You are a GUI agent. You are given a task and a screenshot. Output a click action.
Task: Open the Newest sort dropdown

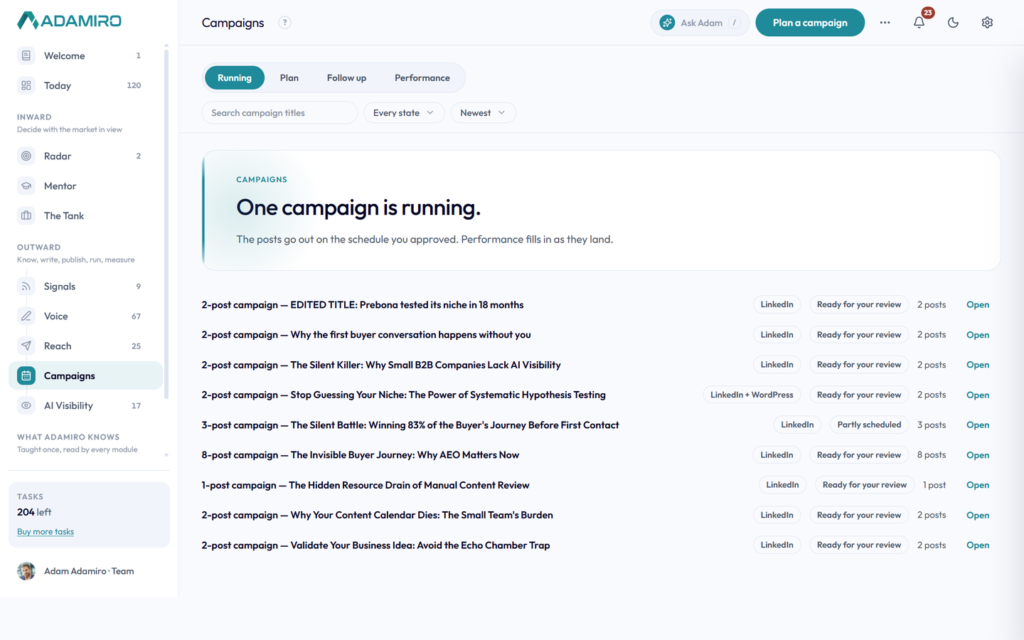[x=483, y=113]
